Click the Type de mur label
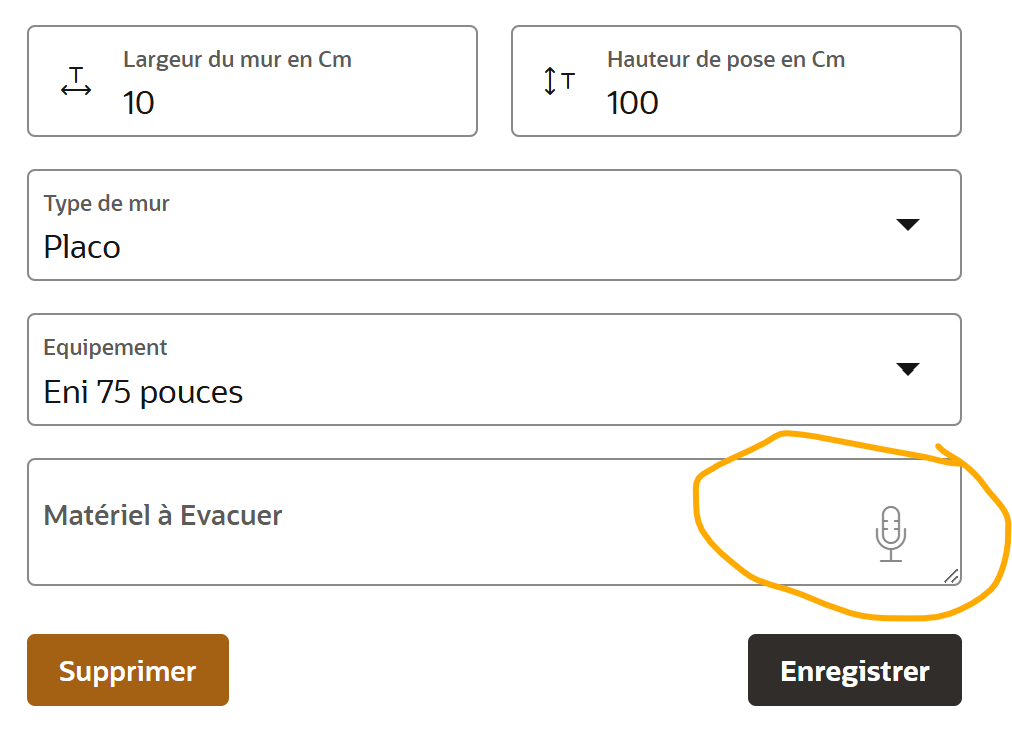 pos(107,203)
